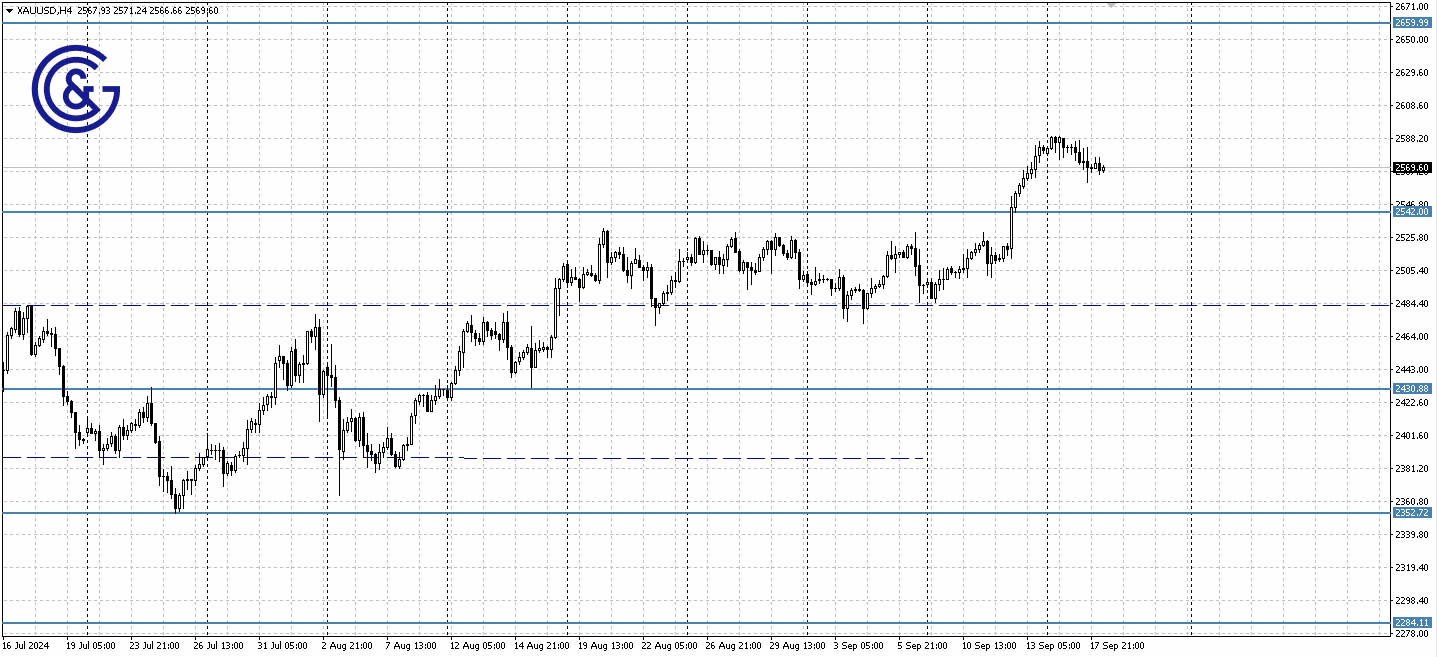1437x657 pixels.
Task: Click the 2352.72 level price tag
Action: (1411, 513)
